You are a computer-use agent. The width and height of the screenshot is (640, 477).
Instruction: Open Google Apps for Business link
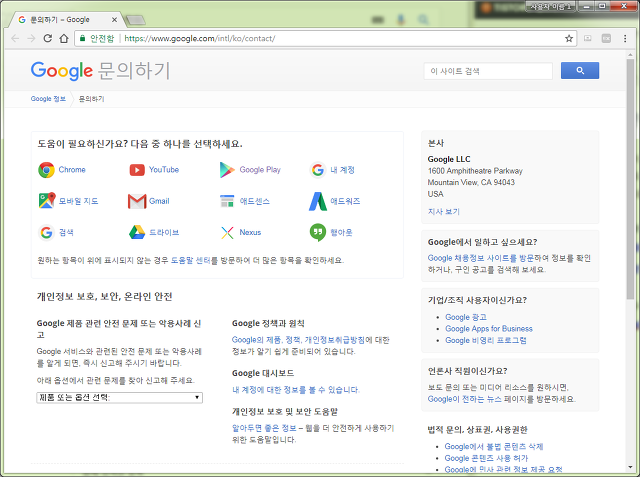489,328
